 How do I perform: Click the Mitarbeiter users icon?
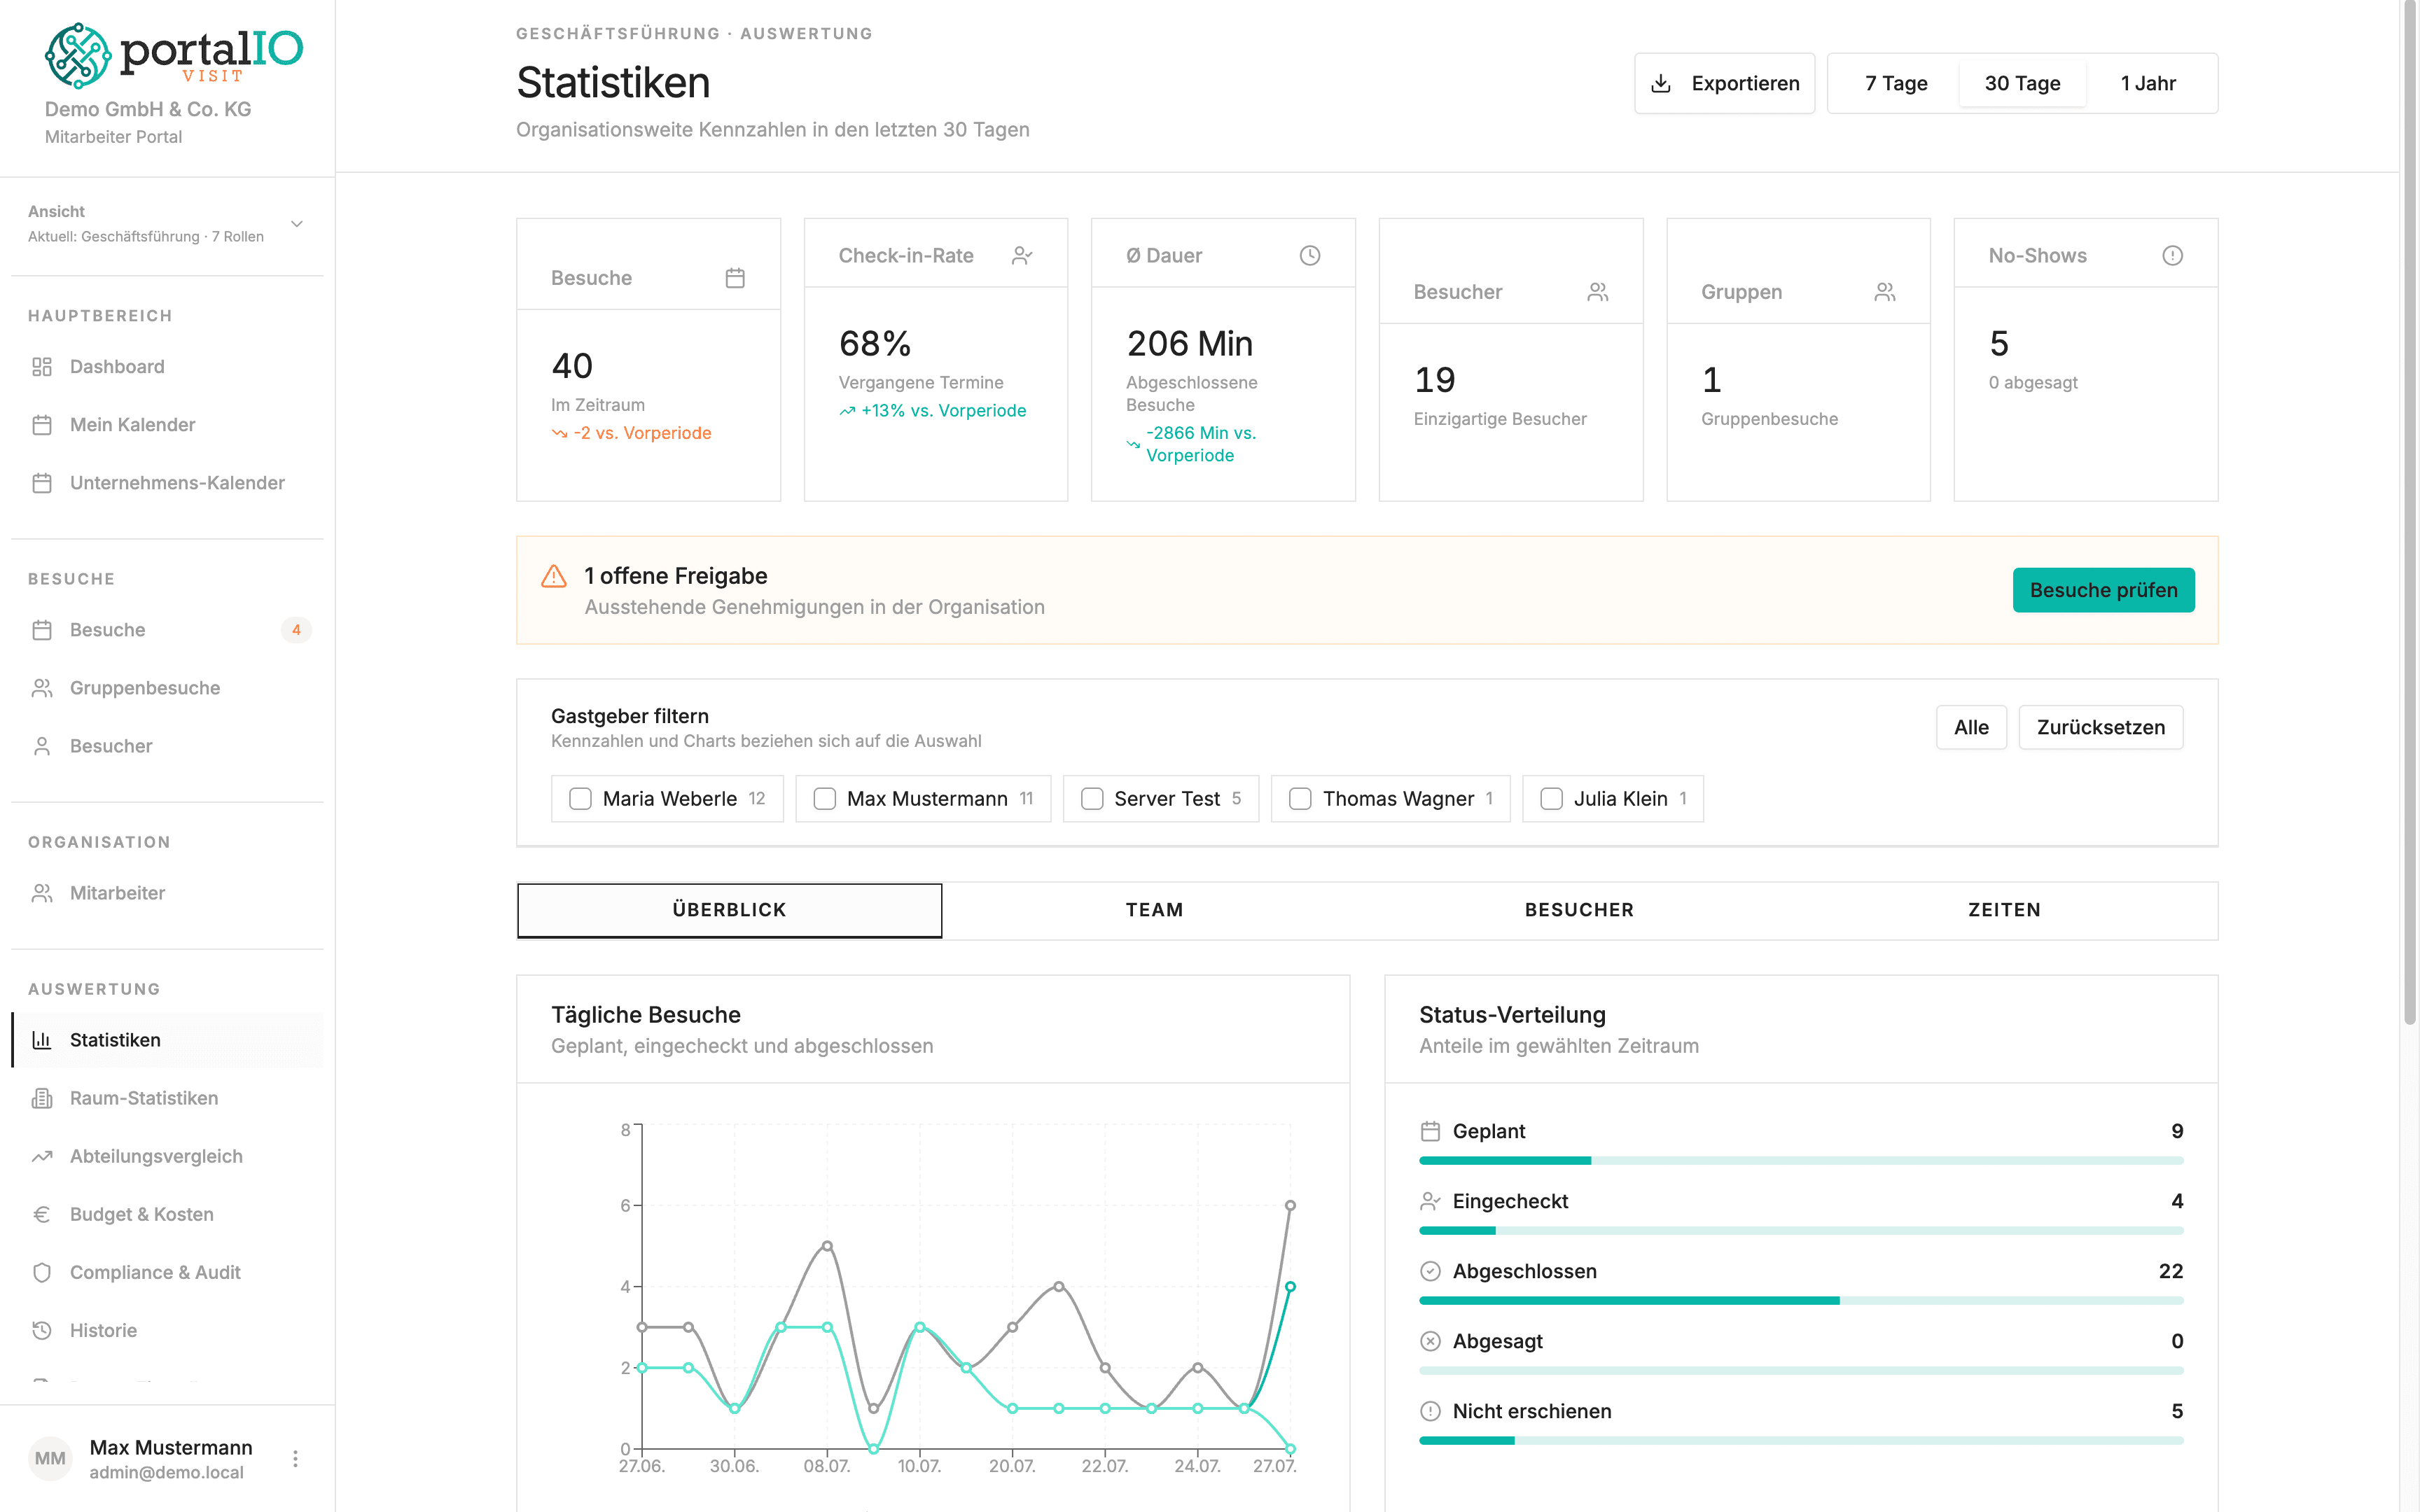coord(42,893)
